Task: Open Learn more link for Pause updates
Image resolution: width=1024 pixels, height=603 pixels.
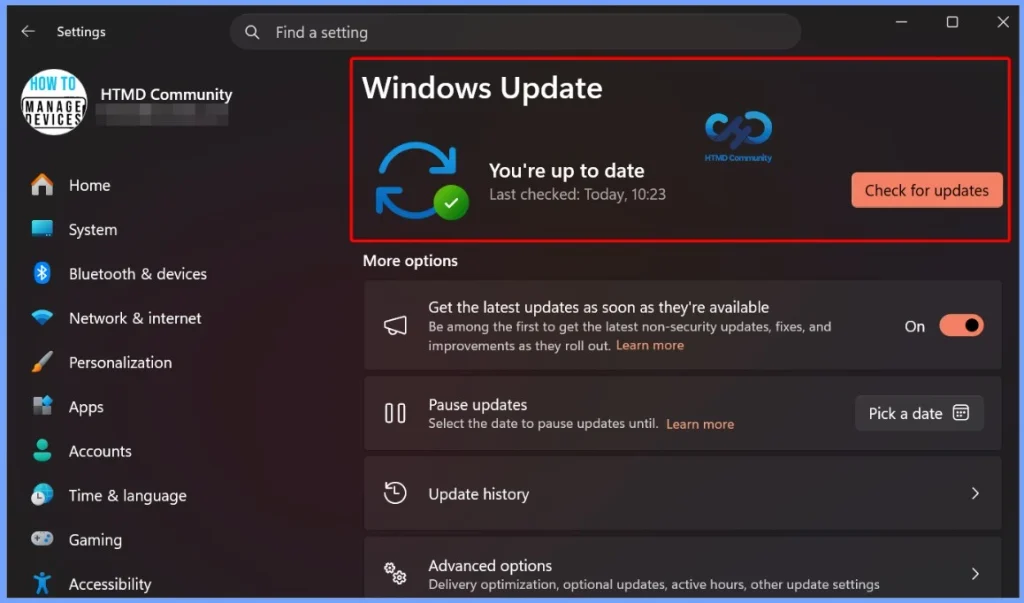Action: [699, 424]
